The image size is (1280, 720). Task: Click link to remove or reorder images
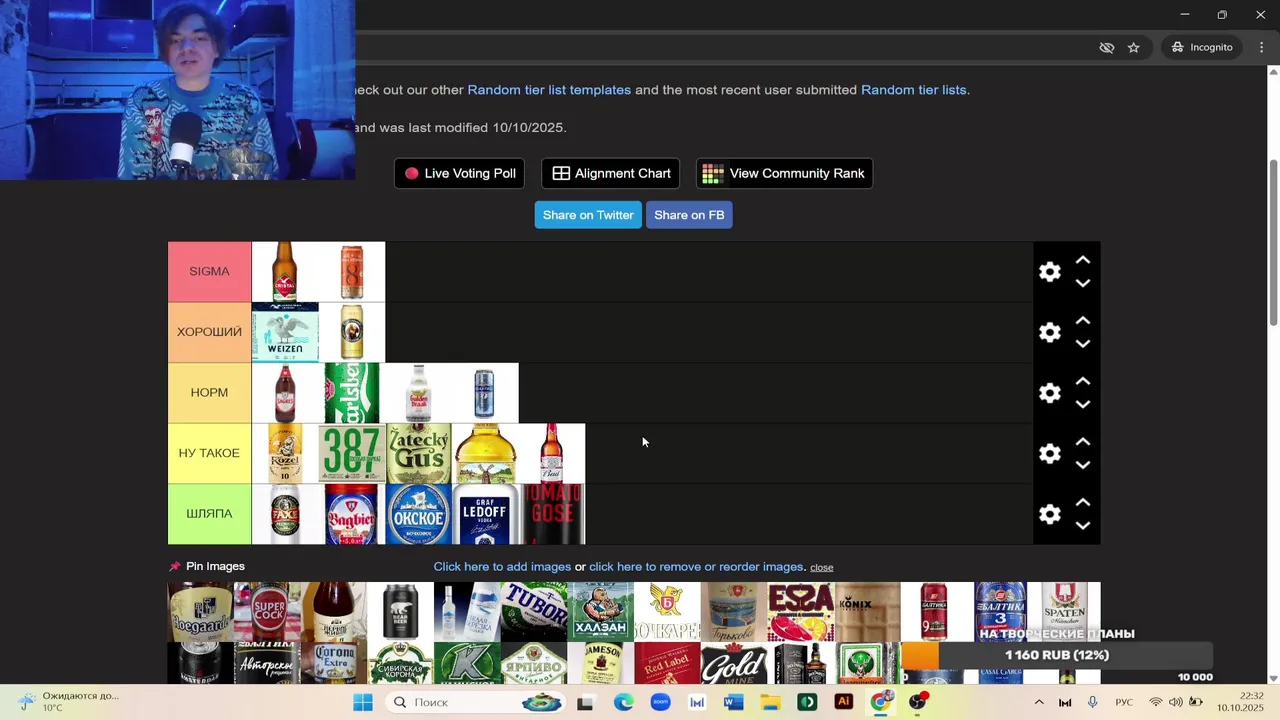pyautogui.click(x=697, y=567)
